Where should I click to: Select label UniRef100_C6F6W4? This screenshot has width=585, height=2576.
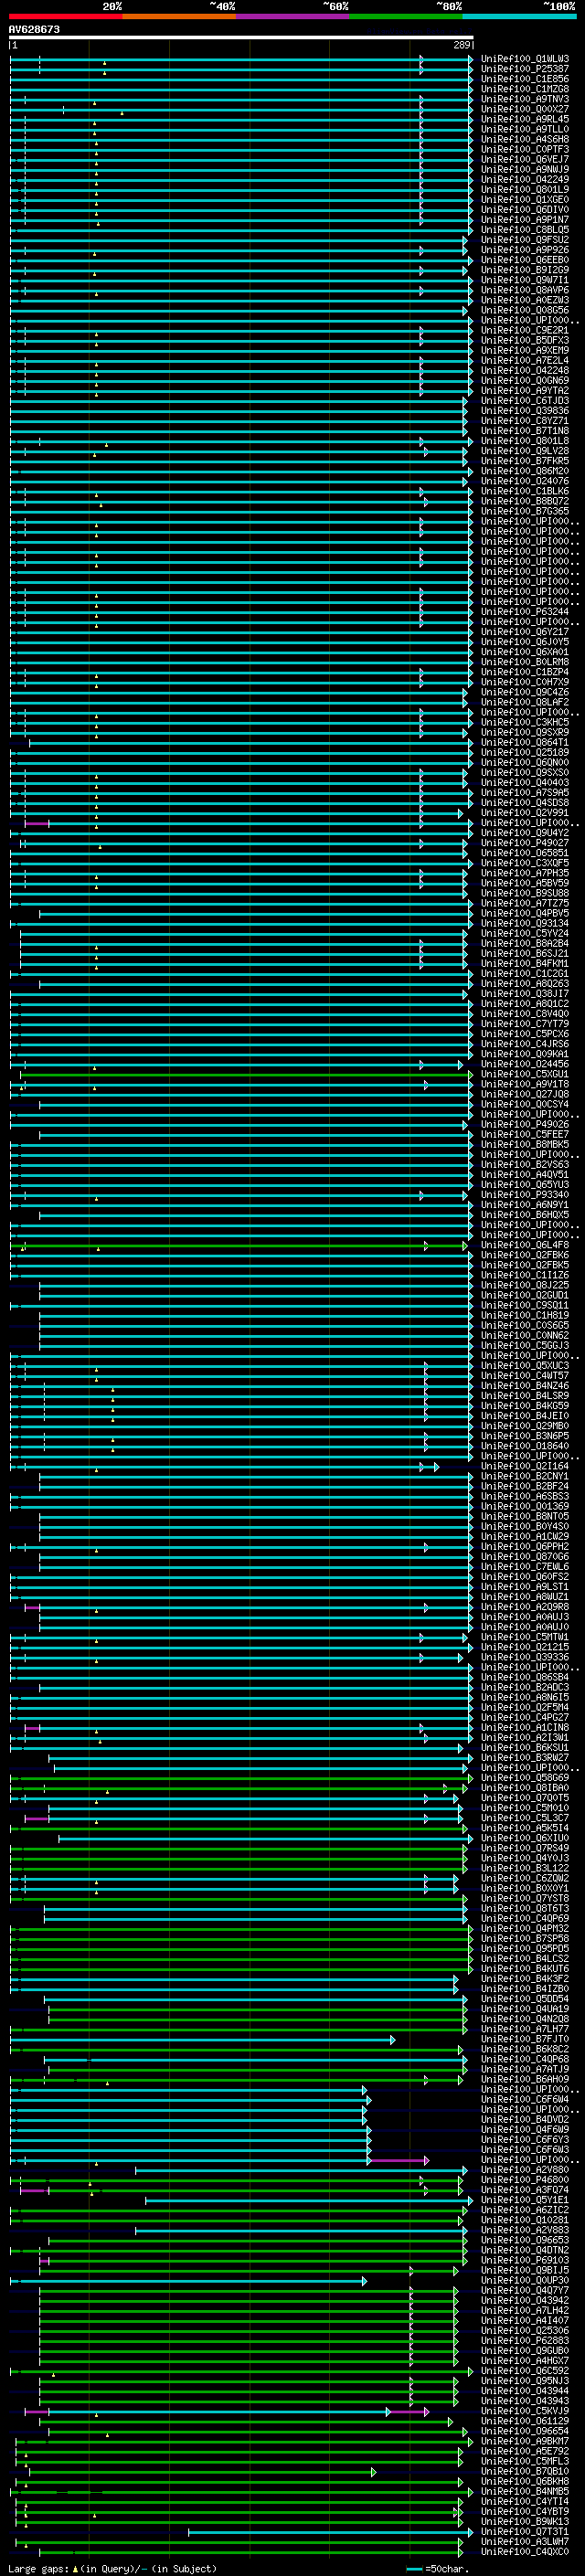click(x=524, y=2101)
